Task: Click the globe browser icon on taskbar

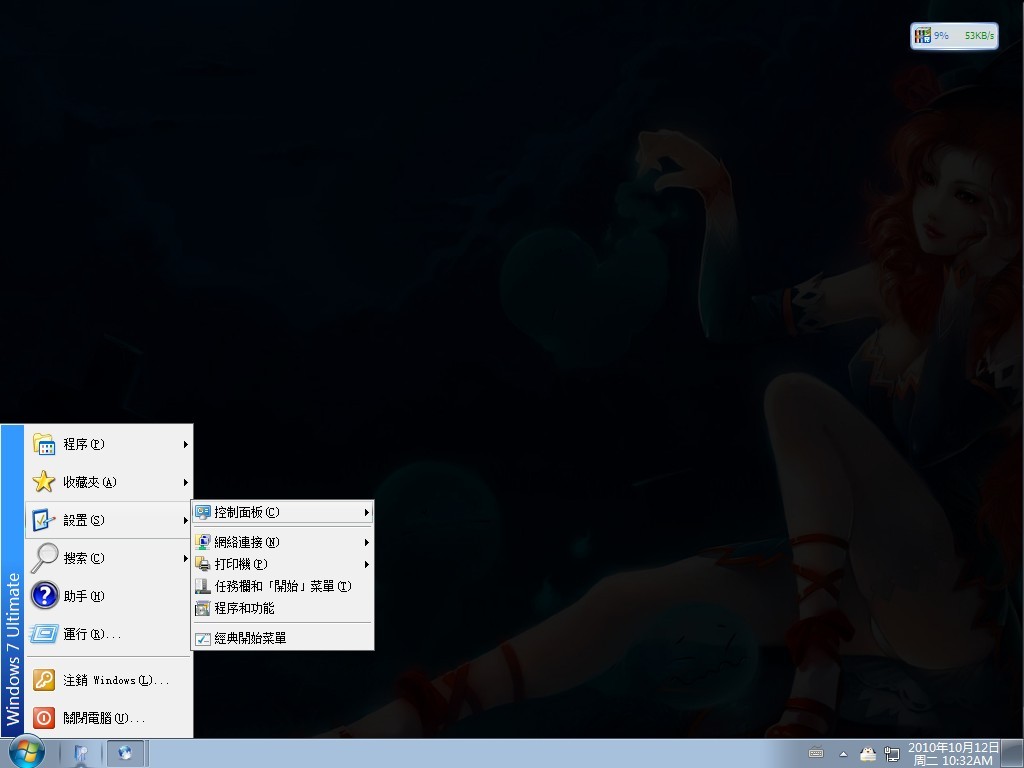Action: [x=125, y=753]
